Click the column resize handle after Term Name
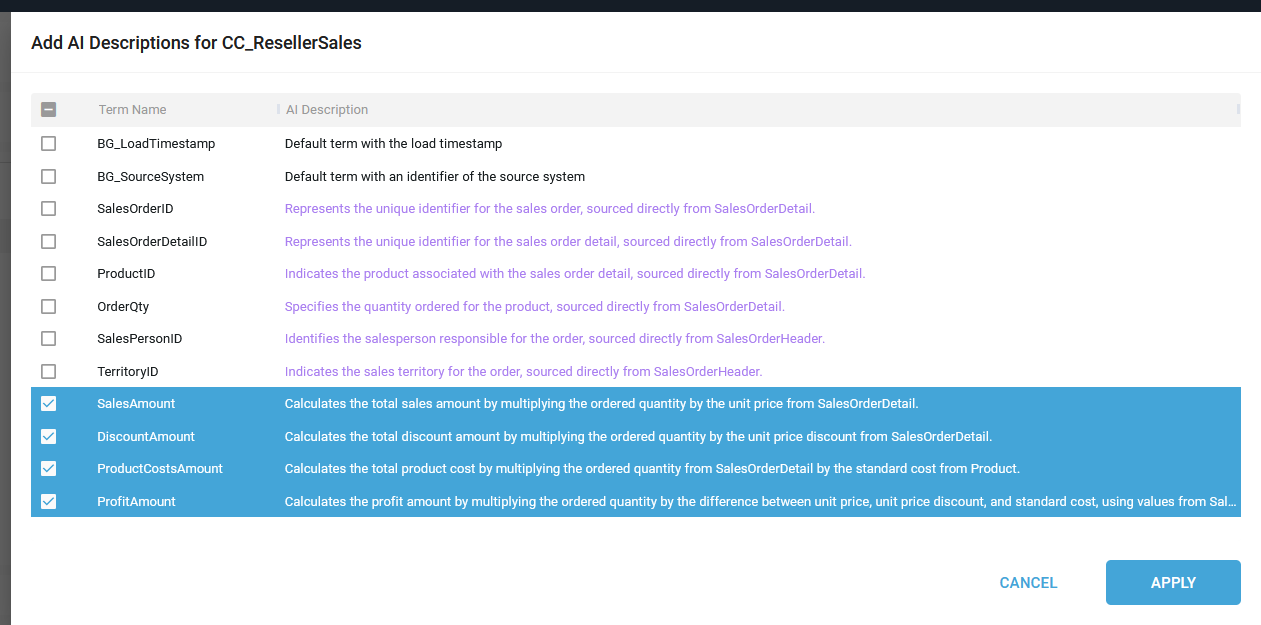 pyautogui.click(x=278, y=110)
